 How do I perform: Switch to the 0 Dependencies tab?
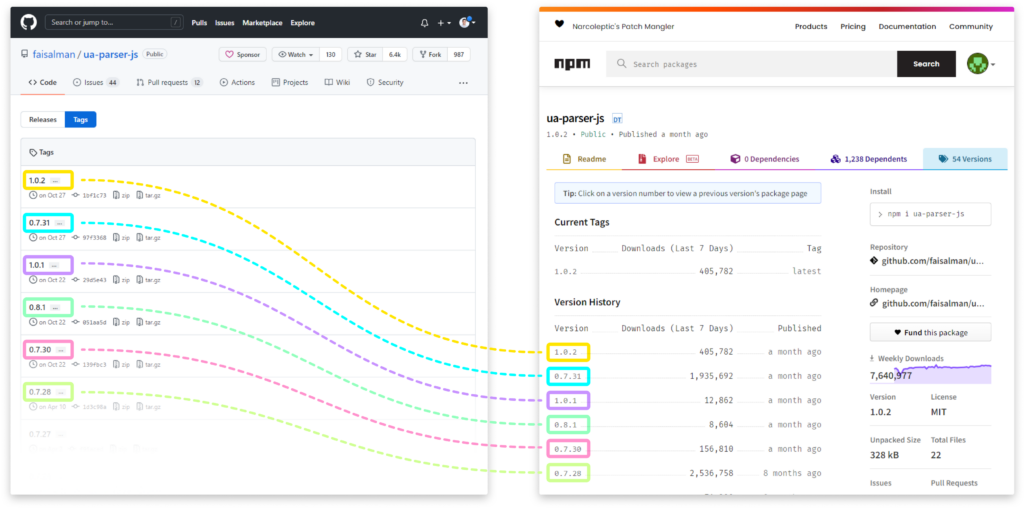point(764,159)
